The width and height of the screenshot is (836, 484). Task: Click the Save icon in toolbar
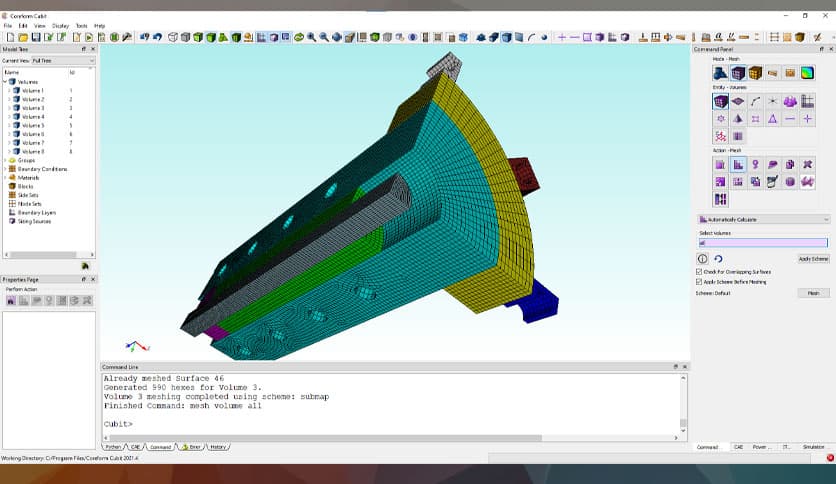tap(35, 37)
